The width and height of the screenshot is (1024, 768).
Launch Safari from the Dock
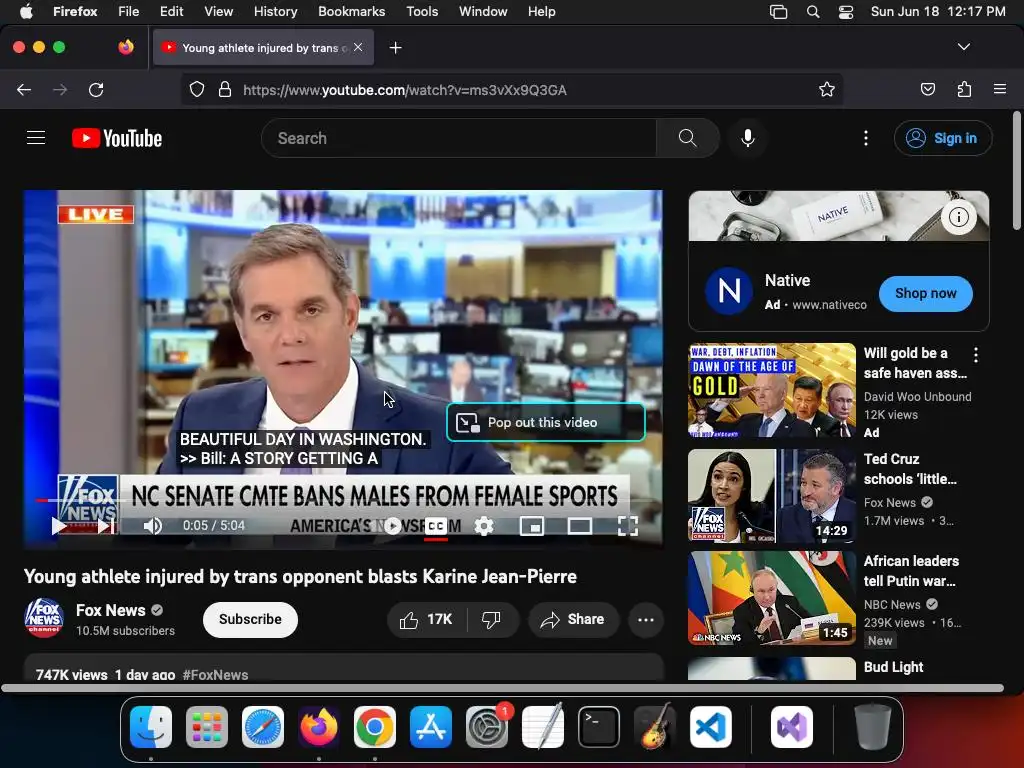pos(263,727)
